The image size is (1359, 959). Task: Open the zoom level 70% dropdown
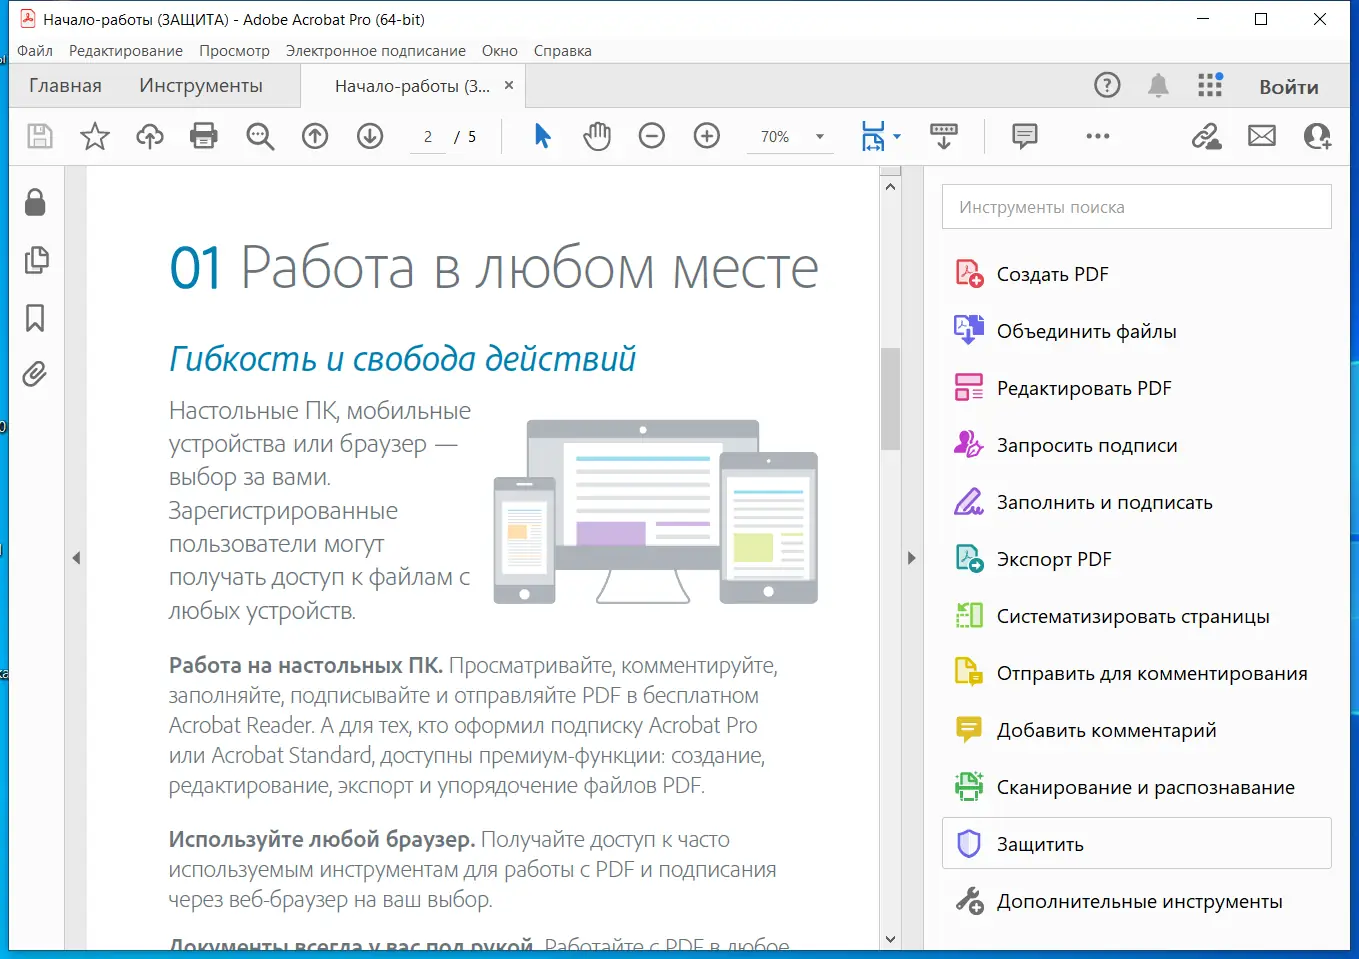(x=818, y=136)
